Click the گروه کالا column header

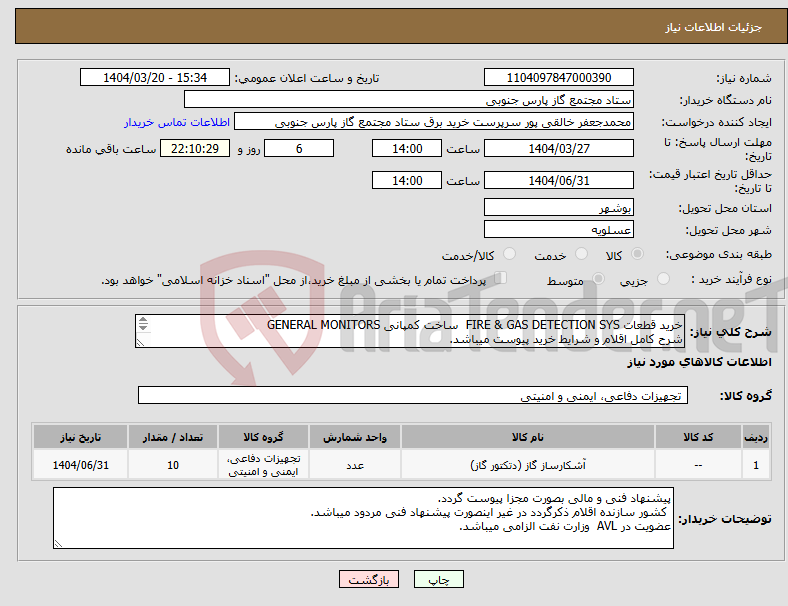[263, 437]
